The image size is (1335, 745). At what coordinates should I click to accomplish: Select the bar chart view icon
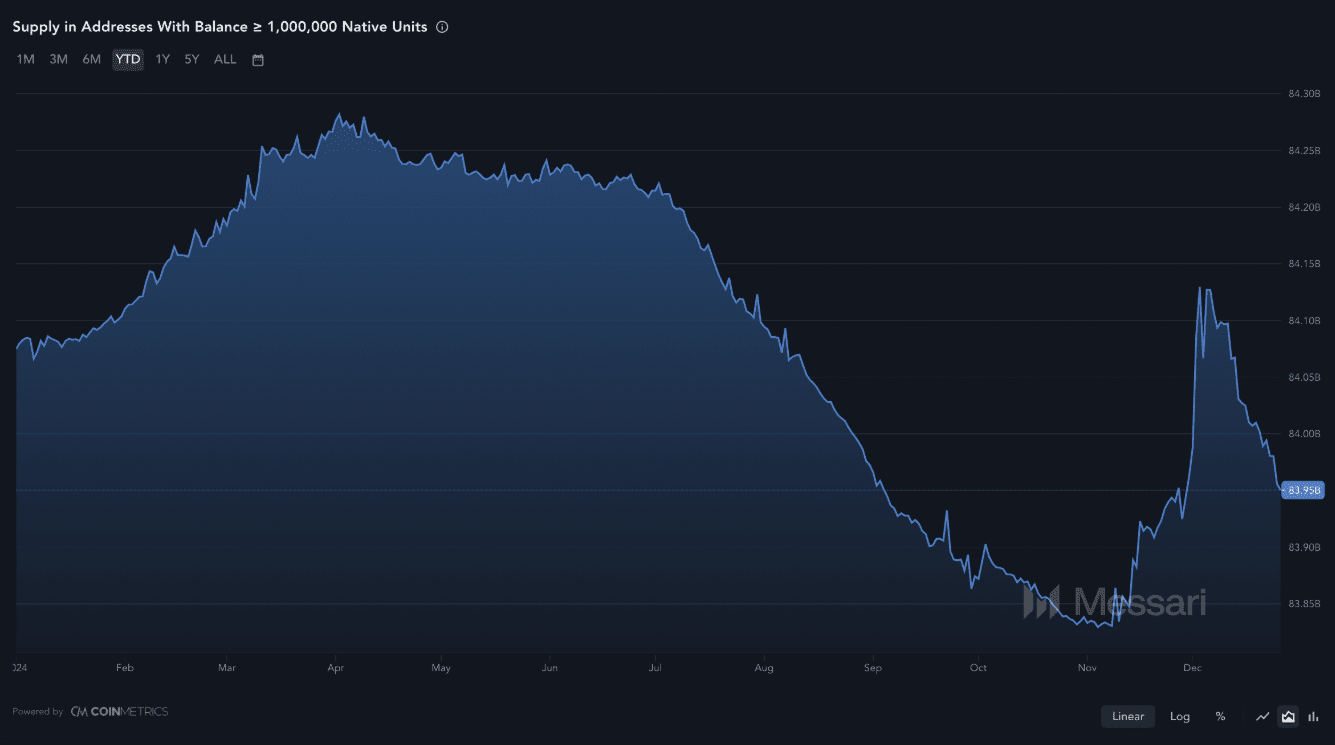pyautogui.click(x=1313, y=716)
